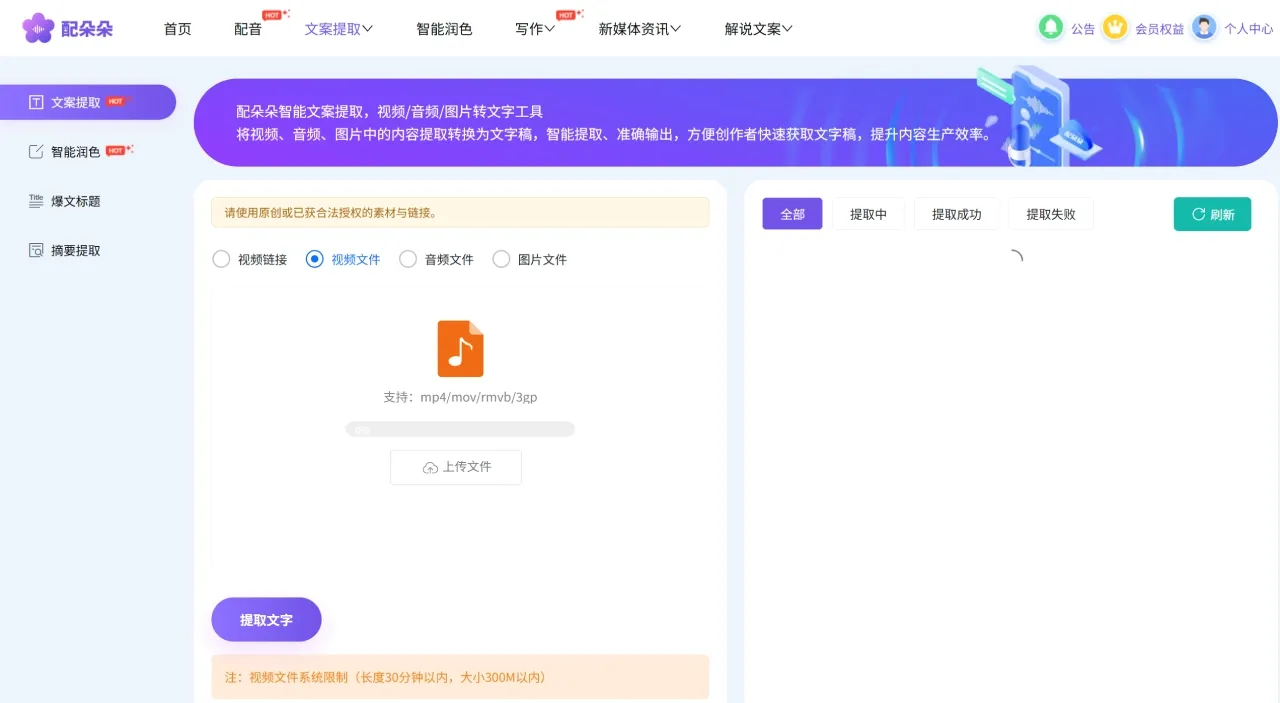The height and width of the screenshot is (703, 1280).
Task: Open 个人中心 text link in header
Action: tap(1249, 29)
